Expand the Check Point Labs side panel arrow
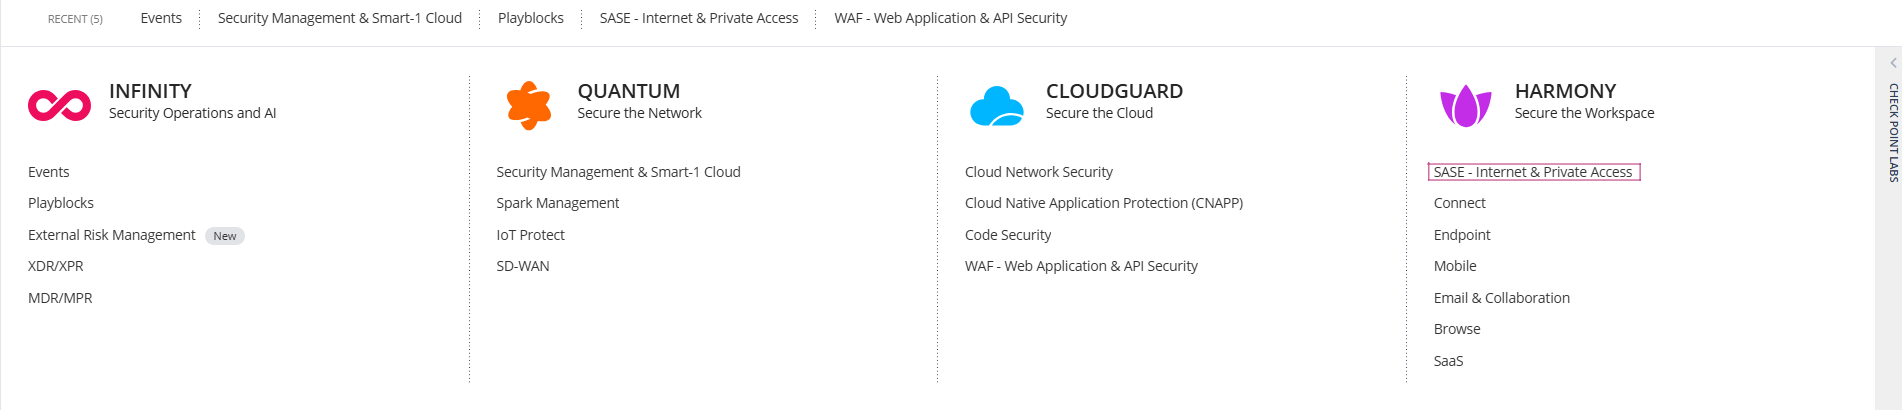 pos(1893,63)
